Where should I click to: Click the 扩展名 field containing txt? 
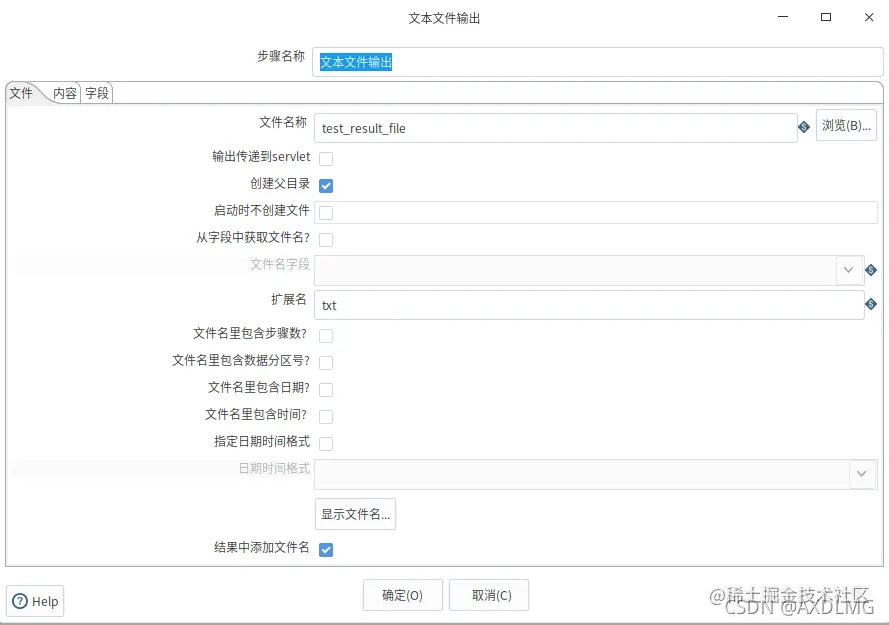[589, 305]
